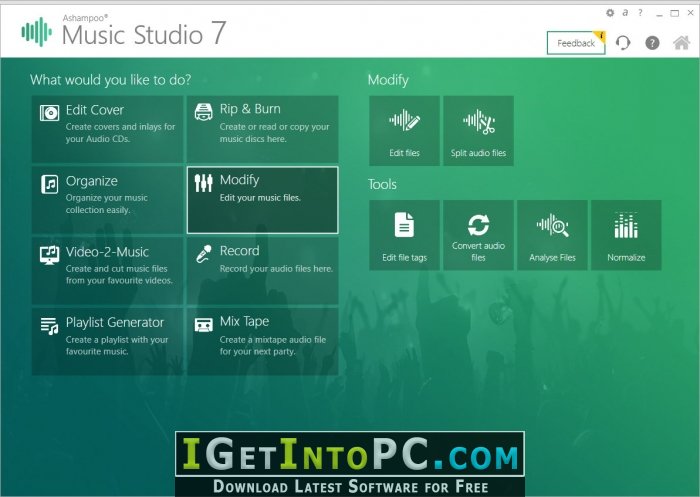Open the Edit files waveform tool
This screenshot has height=497, width=700.
point(404,130)
